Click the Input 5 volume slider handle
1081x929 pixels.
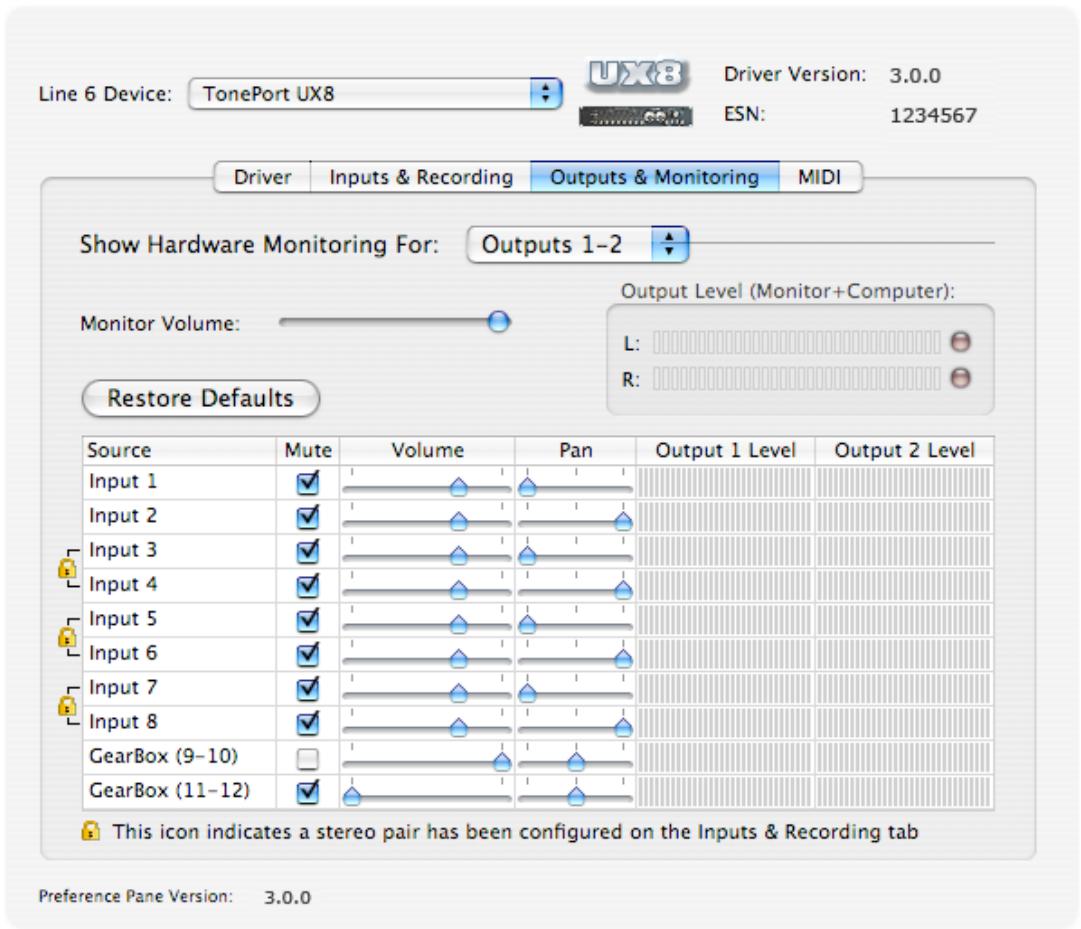click(458, 624)
